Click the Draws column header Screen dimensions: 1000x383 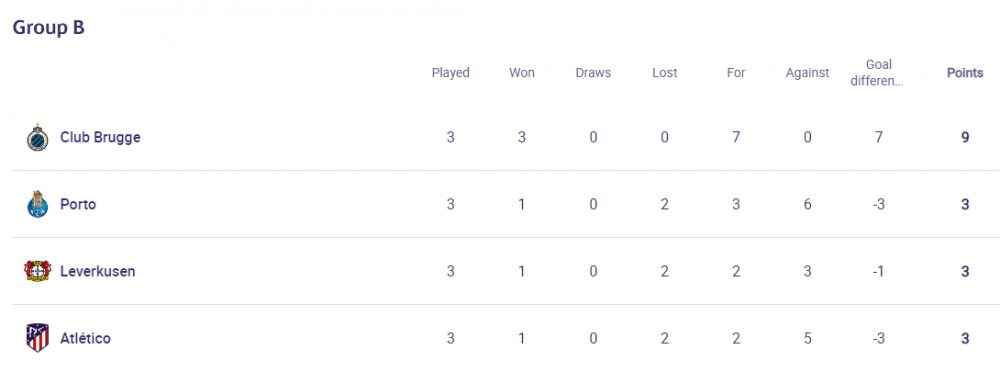pyautogui.click(x=593, y=73)
